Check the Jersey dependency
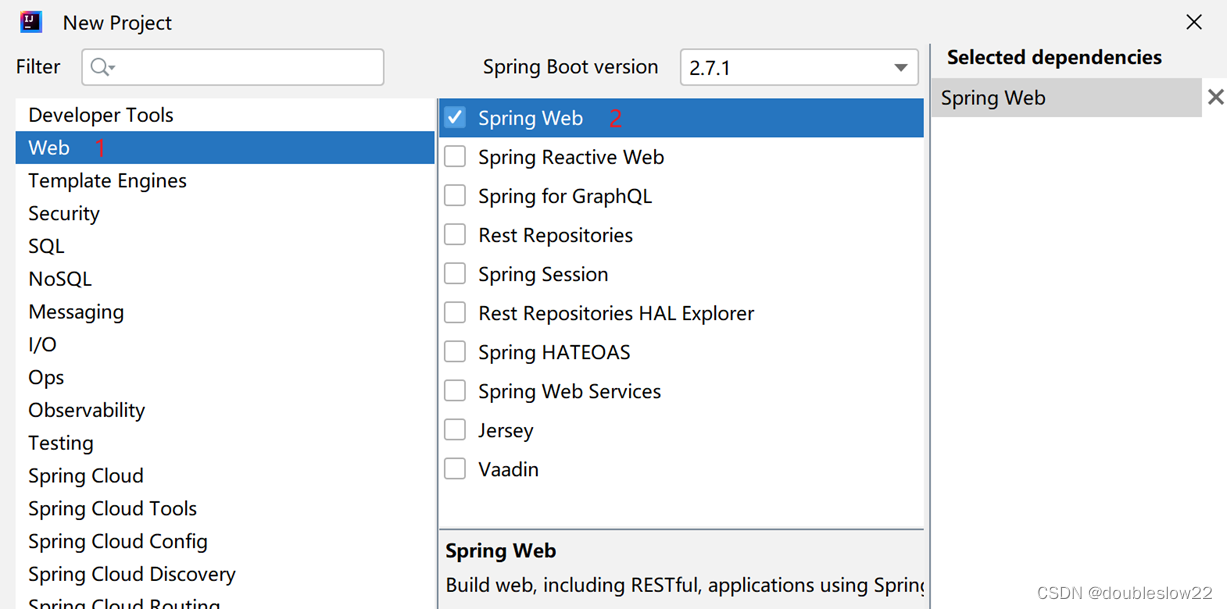 (455, 429)
